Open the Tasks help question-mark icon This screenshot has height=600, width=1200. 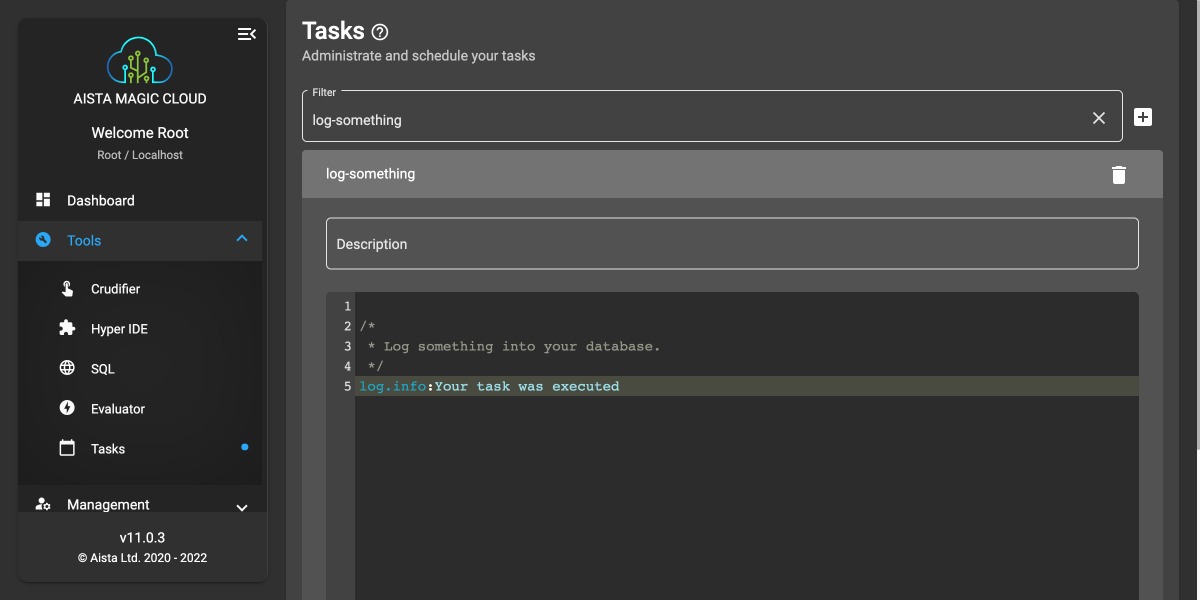pos(379,32)
